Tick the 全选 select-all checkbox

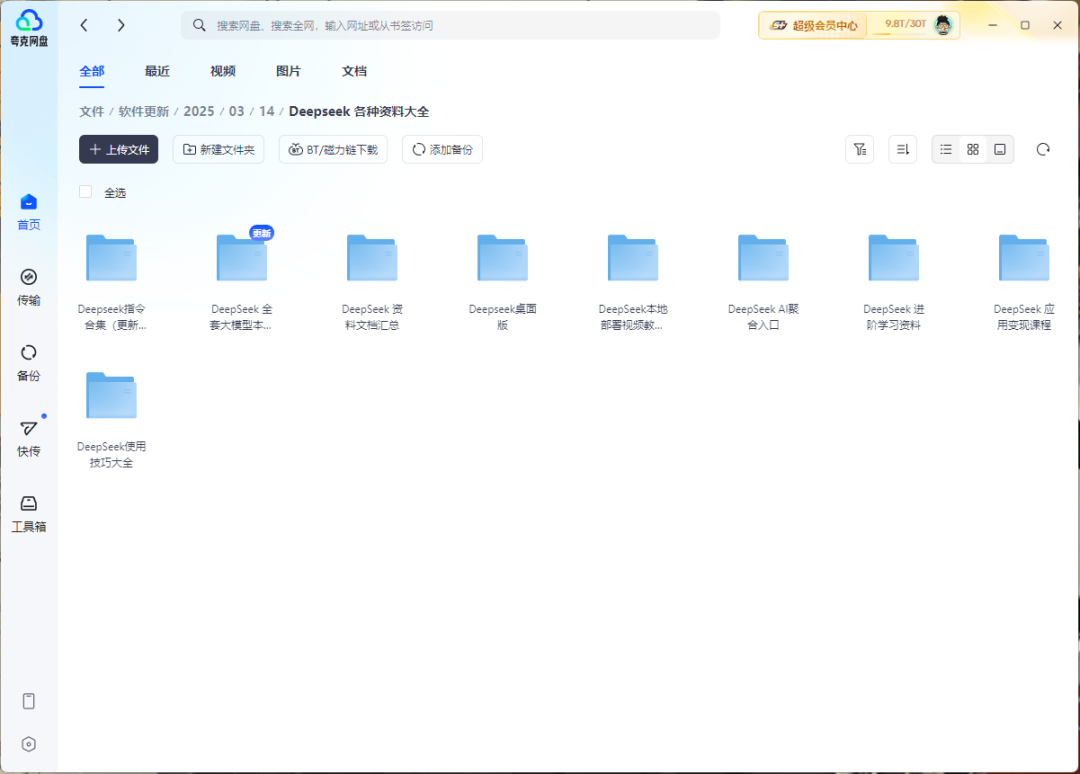(86, 192)
